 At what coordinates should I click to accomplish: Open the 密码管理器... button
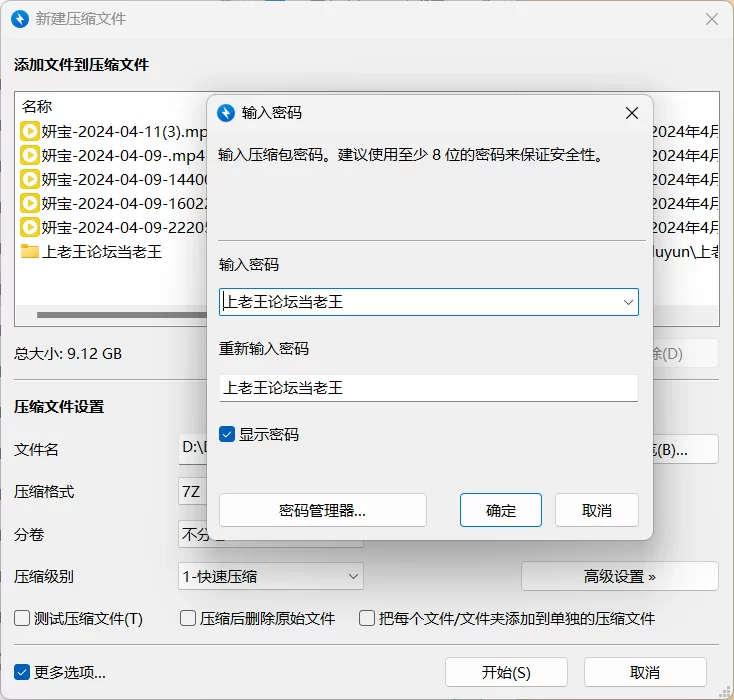point(323,510)
